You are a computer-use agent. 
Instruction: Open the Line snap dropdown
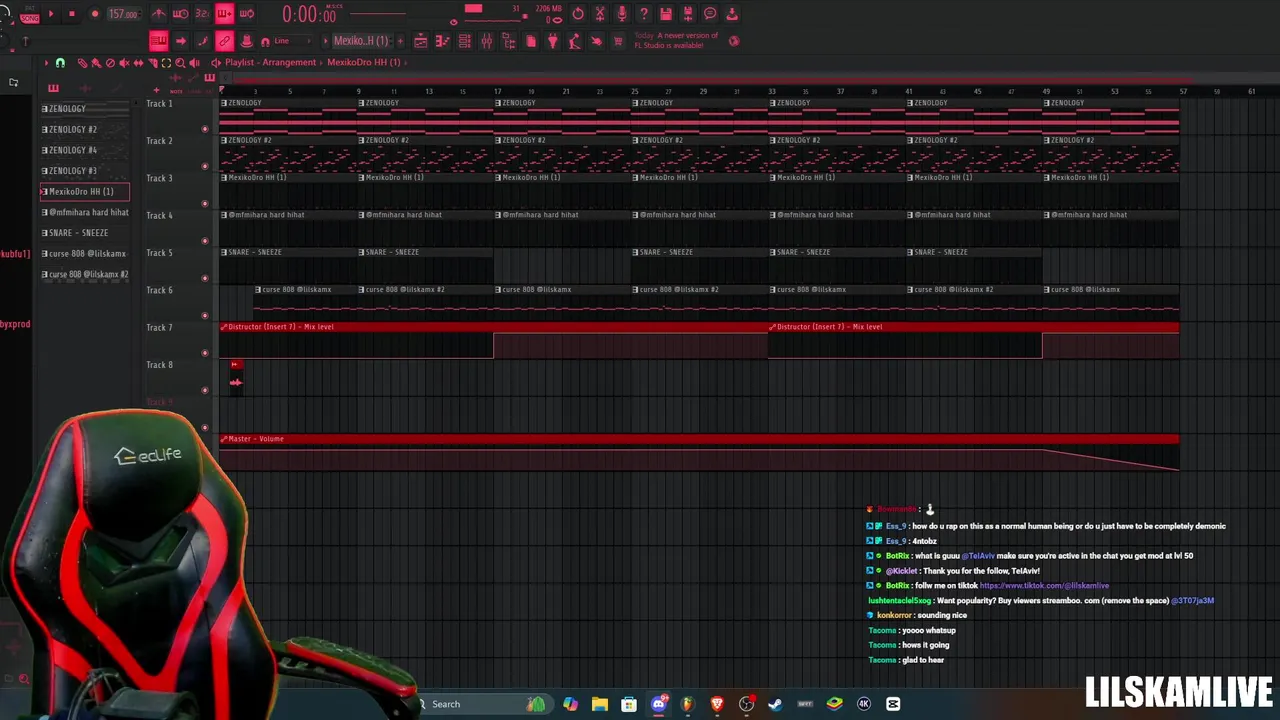292,41
